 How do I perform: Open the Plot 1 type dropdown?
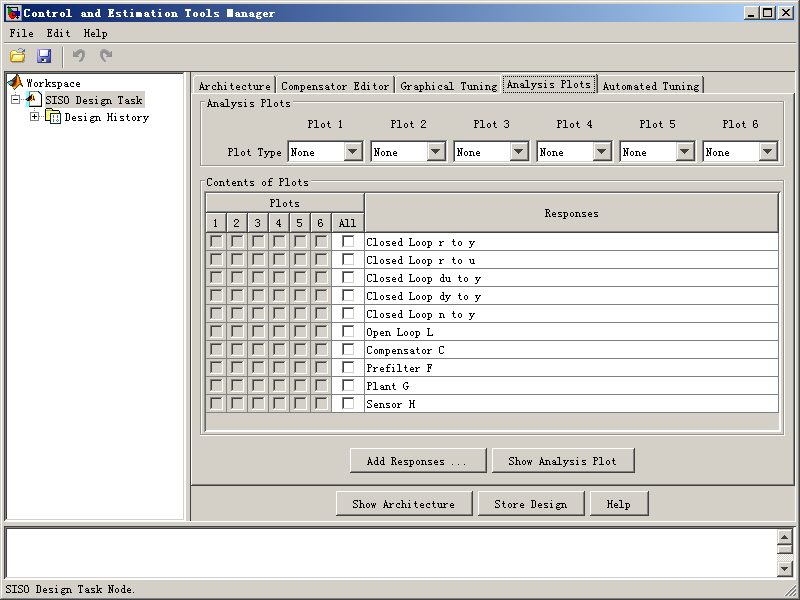click(x=353, y=152)
